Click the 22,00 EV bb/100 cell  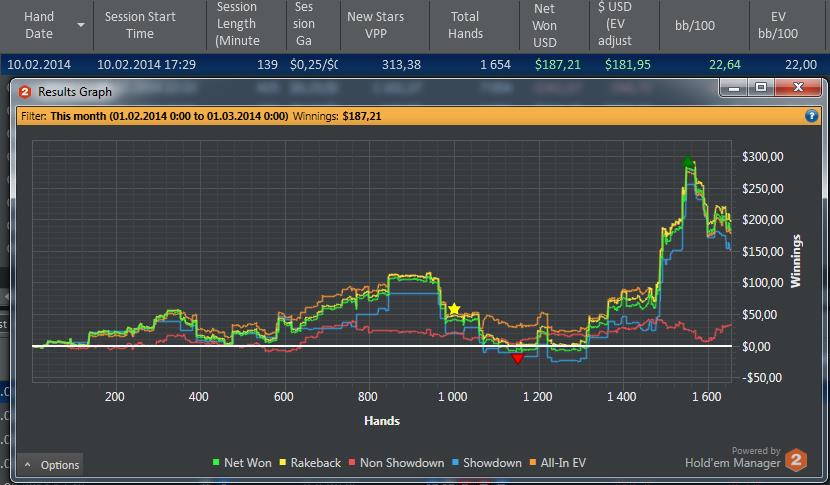click(801, 65)
